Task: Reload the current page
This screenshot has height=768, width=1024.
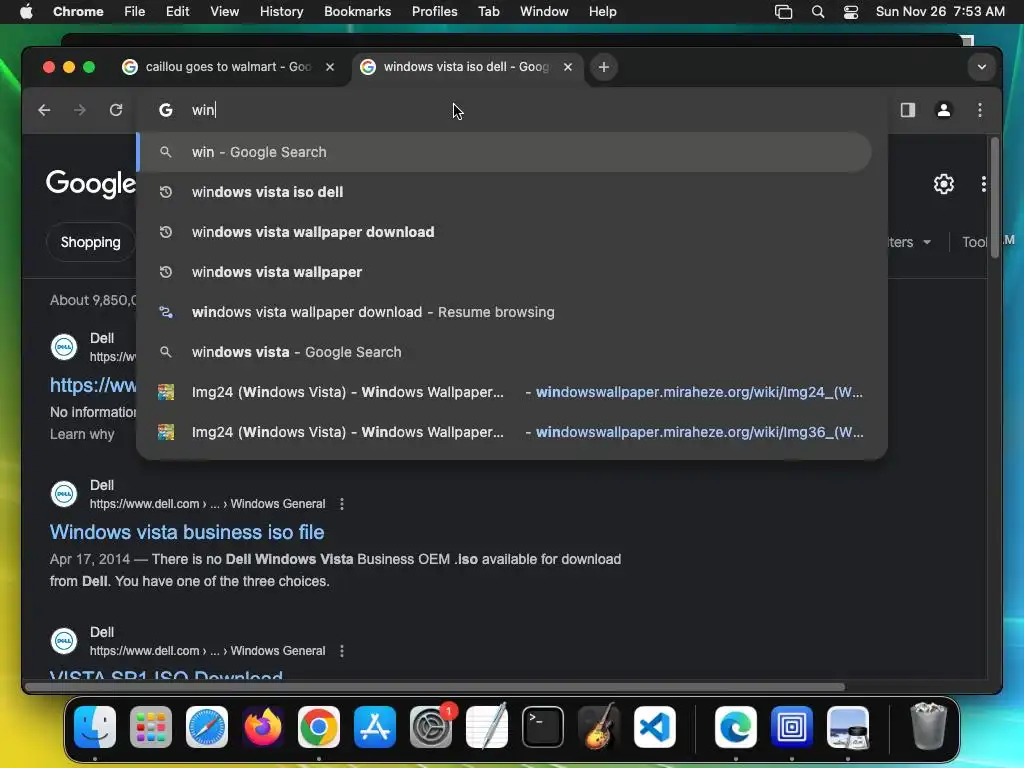Action: (x=116, y=110)
